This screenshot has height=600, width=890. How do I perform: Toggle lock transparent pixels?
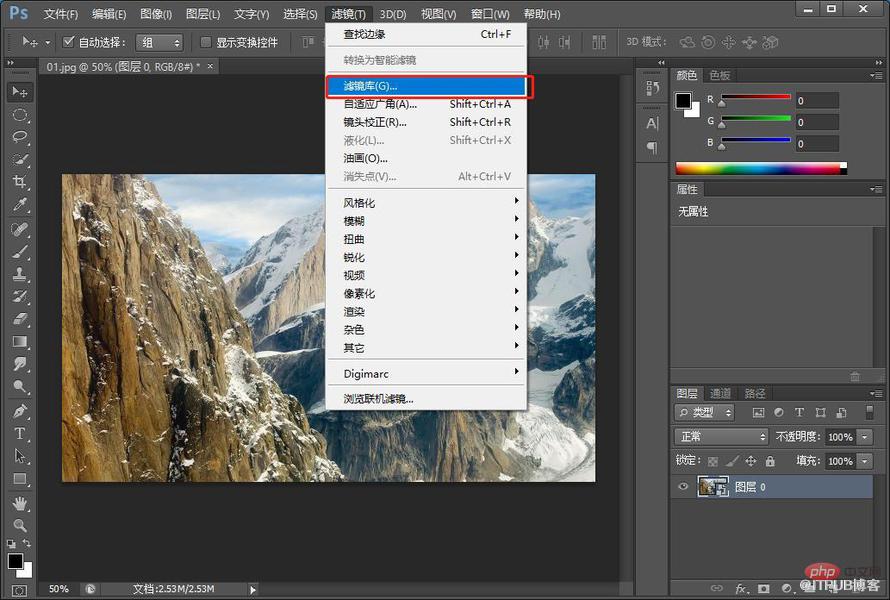click(x=713, y=461)
